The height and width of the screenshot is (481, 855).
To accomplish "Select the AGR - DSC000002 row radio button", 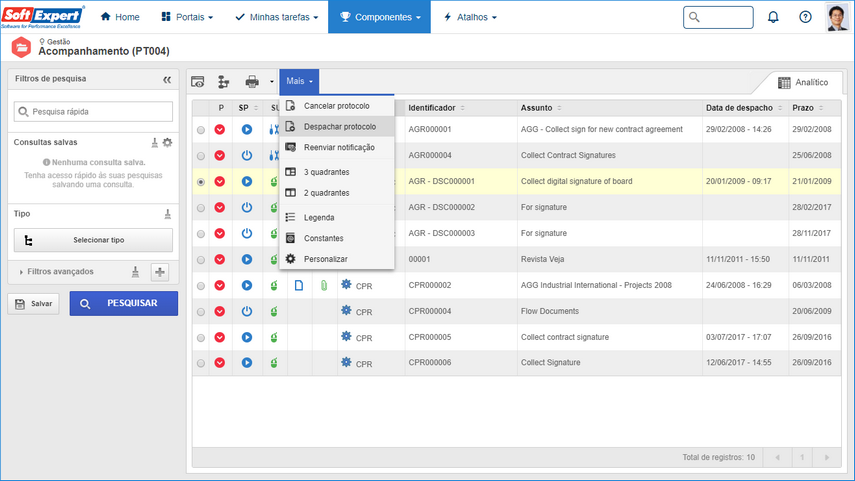I will (x=201, y=208).
